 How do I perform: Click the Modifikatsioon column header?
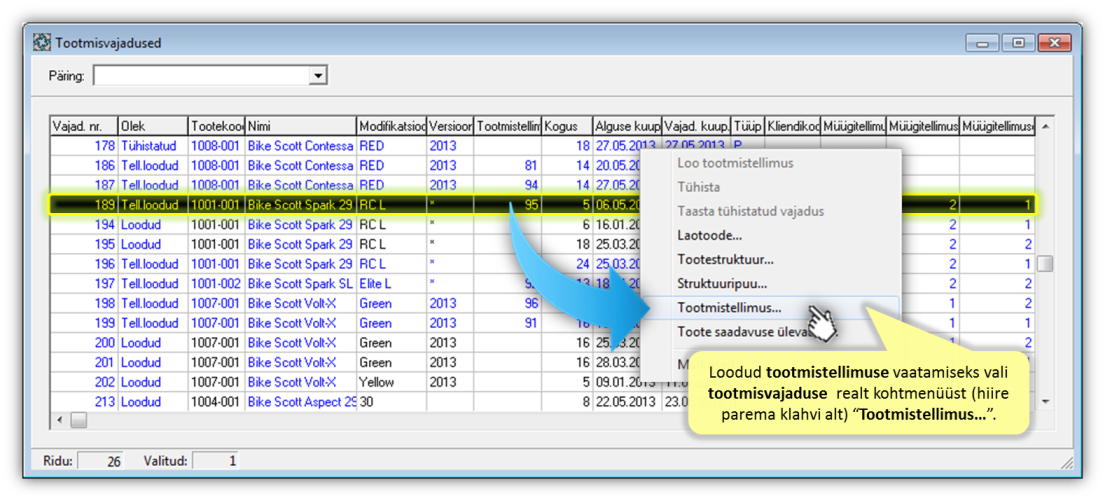tap(392, 126)
